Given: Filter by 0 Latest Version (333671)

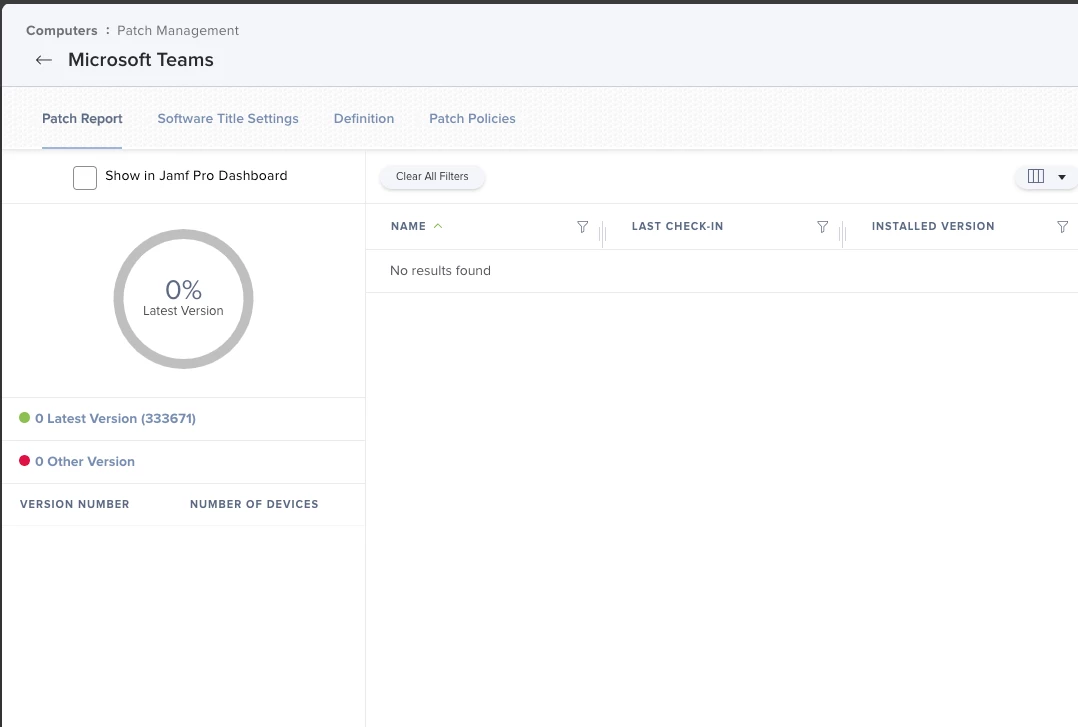Looking at the screenshot, I should coord(116,418).
